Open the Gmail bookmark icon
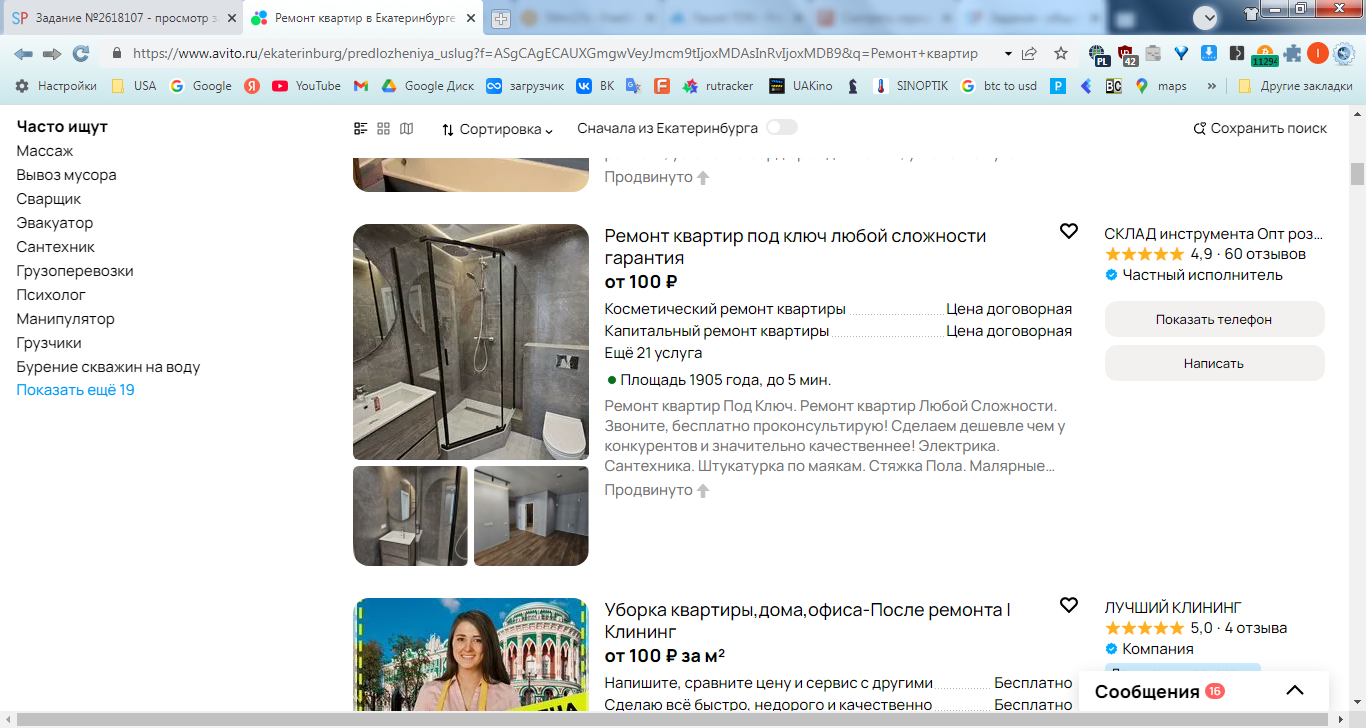This screenshot has height=728, width=1366. [361, 86]
